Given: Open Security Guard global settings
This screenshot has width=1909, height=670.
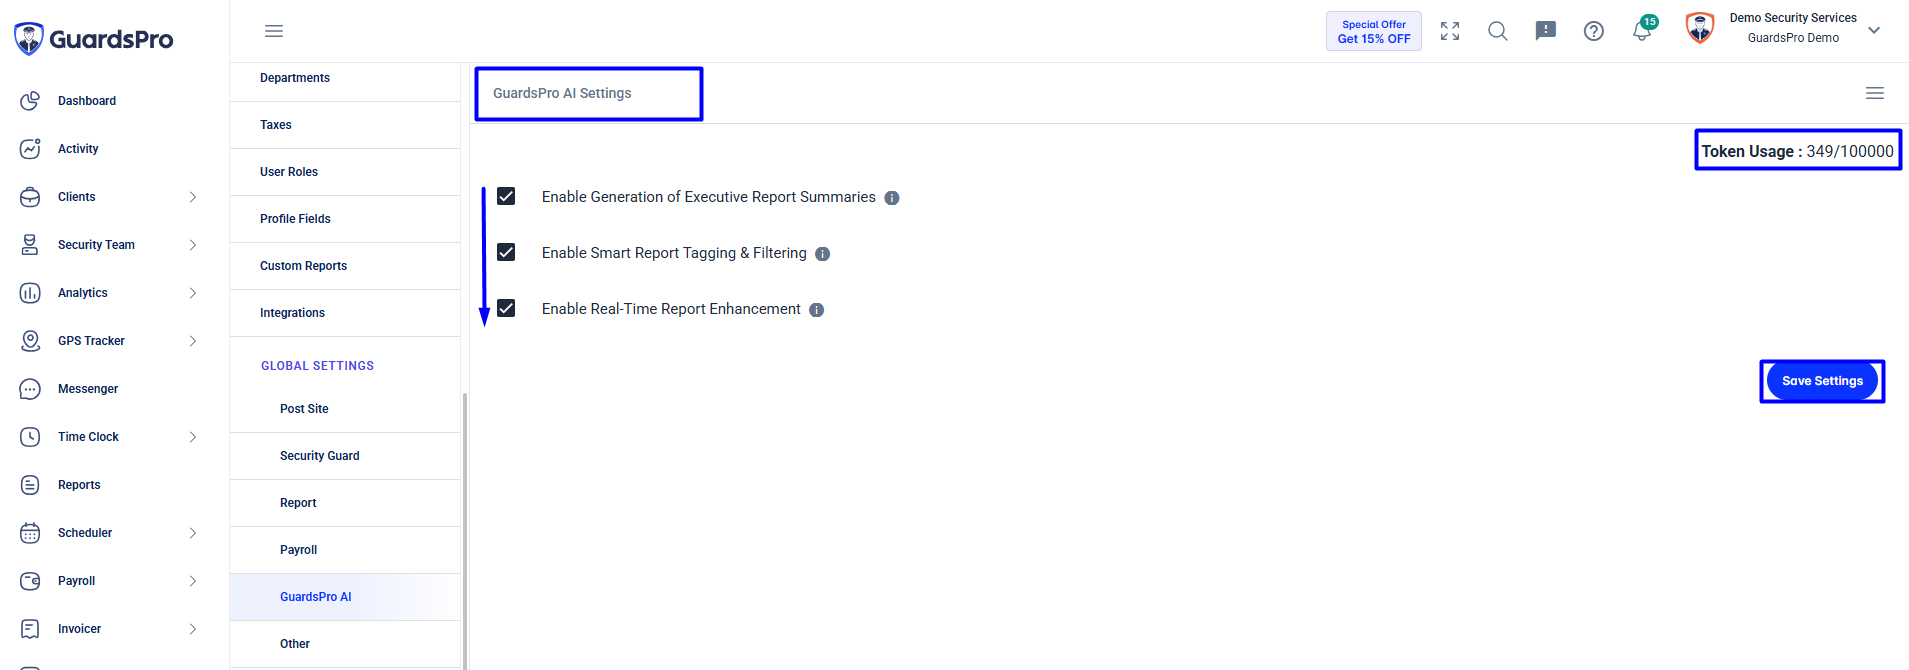Looking at the screenshot, I should tap(345, 456).
